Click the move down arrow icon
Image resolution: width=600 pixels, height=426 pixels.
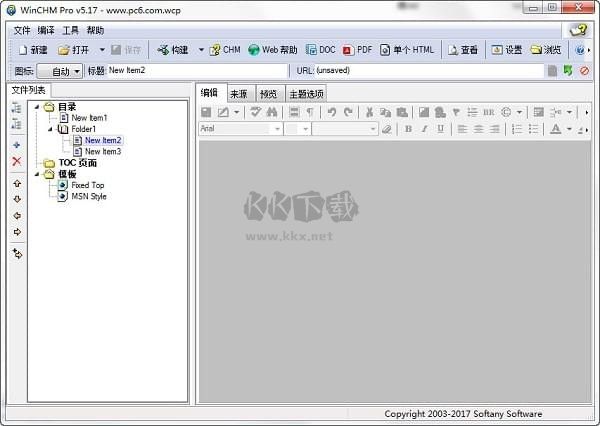16,198
